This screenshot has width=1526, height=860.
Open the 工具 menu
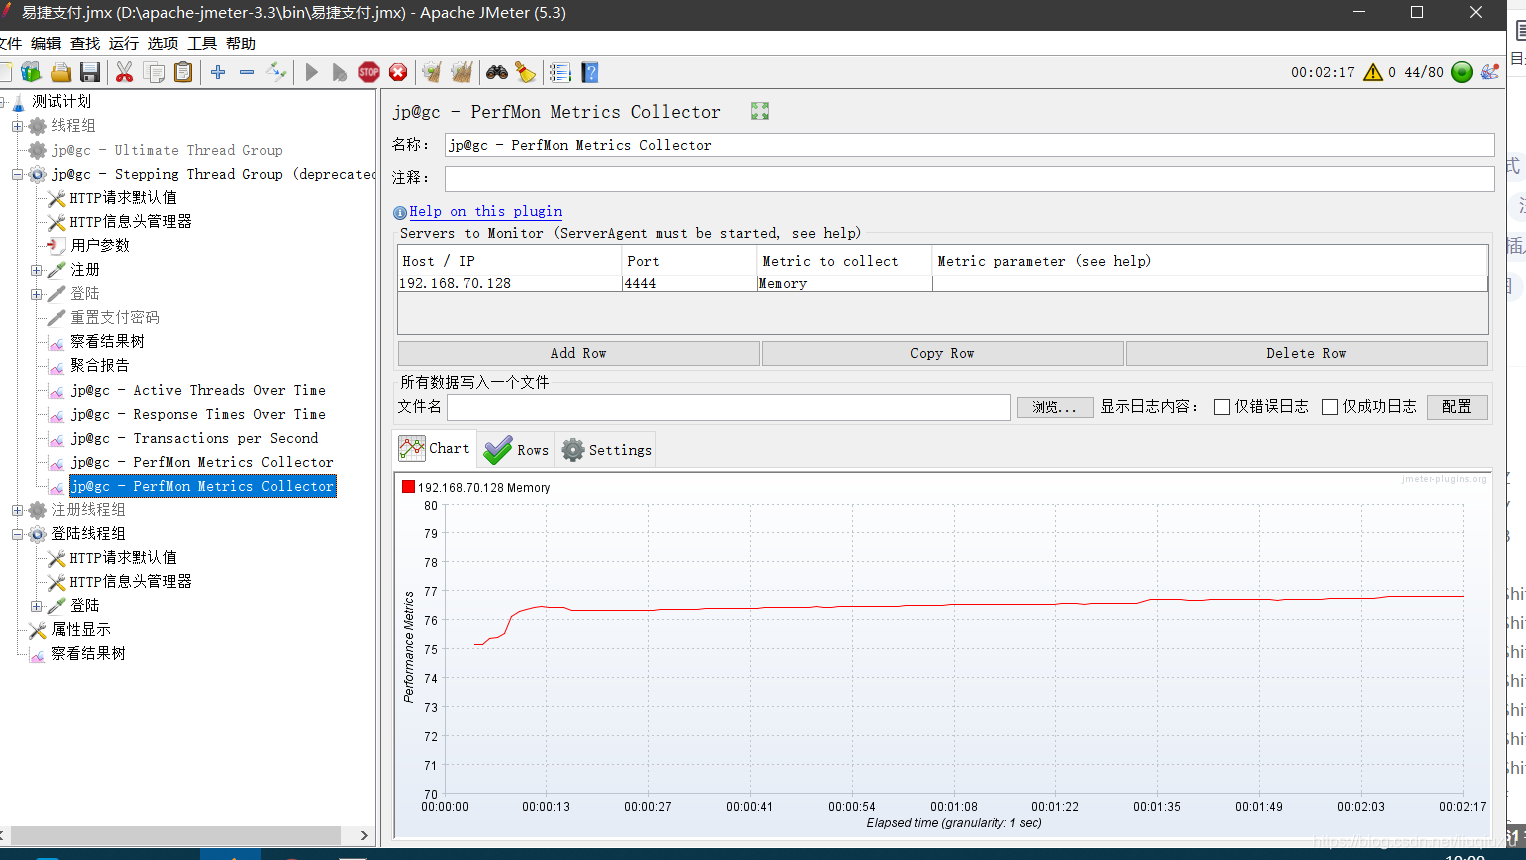coord(202,44)
